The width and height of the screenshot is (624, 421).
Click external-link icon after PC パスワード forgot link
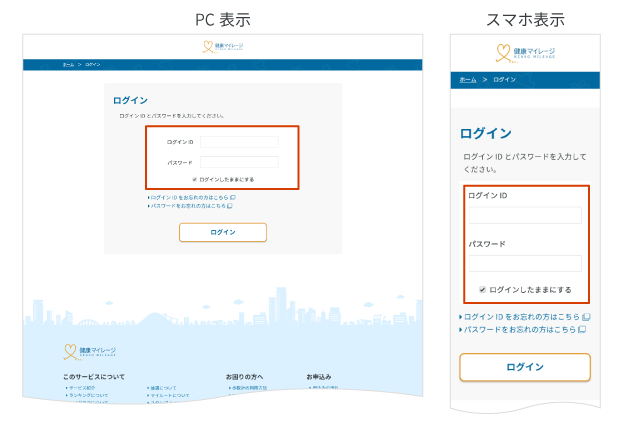pyautogui.click(x=229, y=205)
